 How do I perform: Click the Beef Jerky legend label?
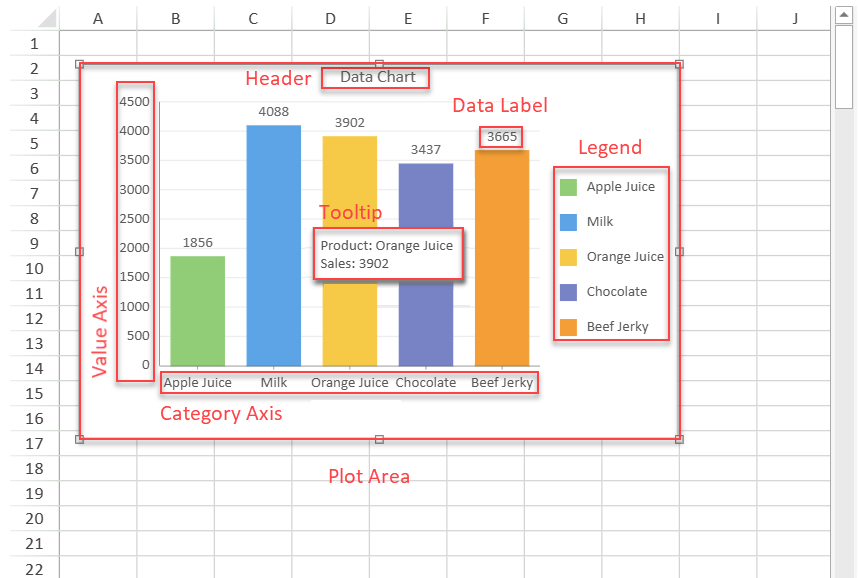pos(617,327)
